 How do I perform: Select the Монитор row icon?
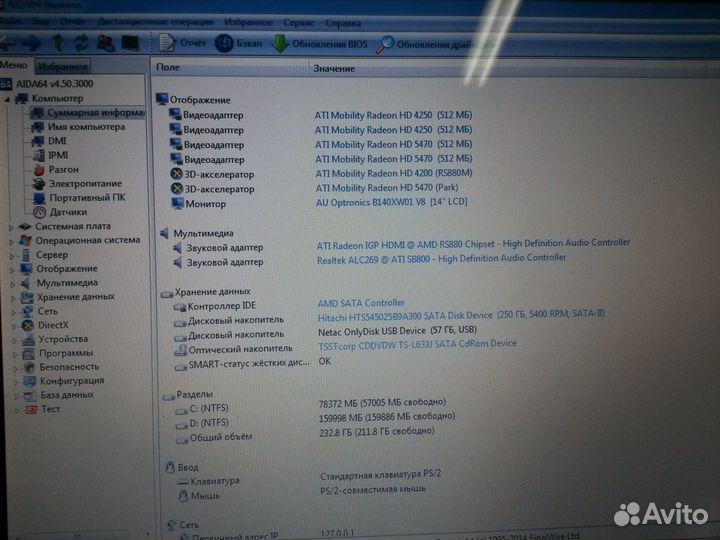coord(178,203)
